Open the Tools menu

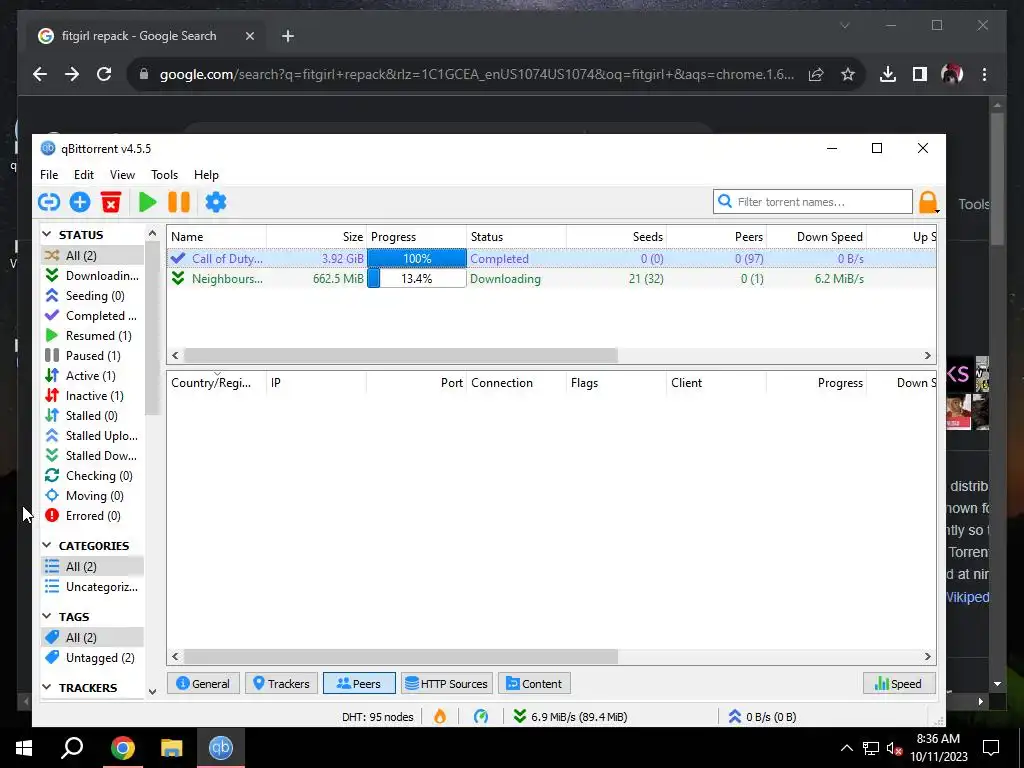point(165,175)
